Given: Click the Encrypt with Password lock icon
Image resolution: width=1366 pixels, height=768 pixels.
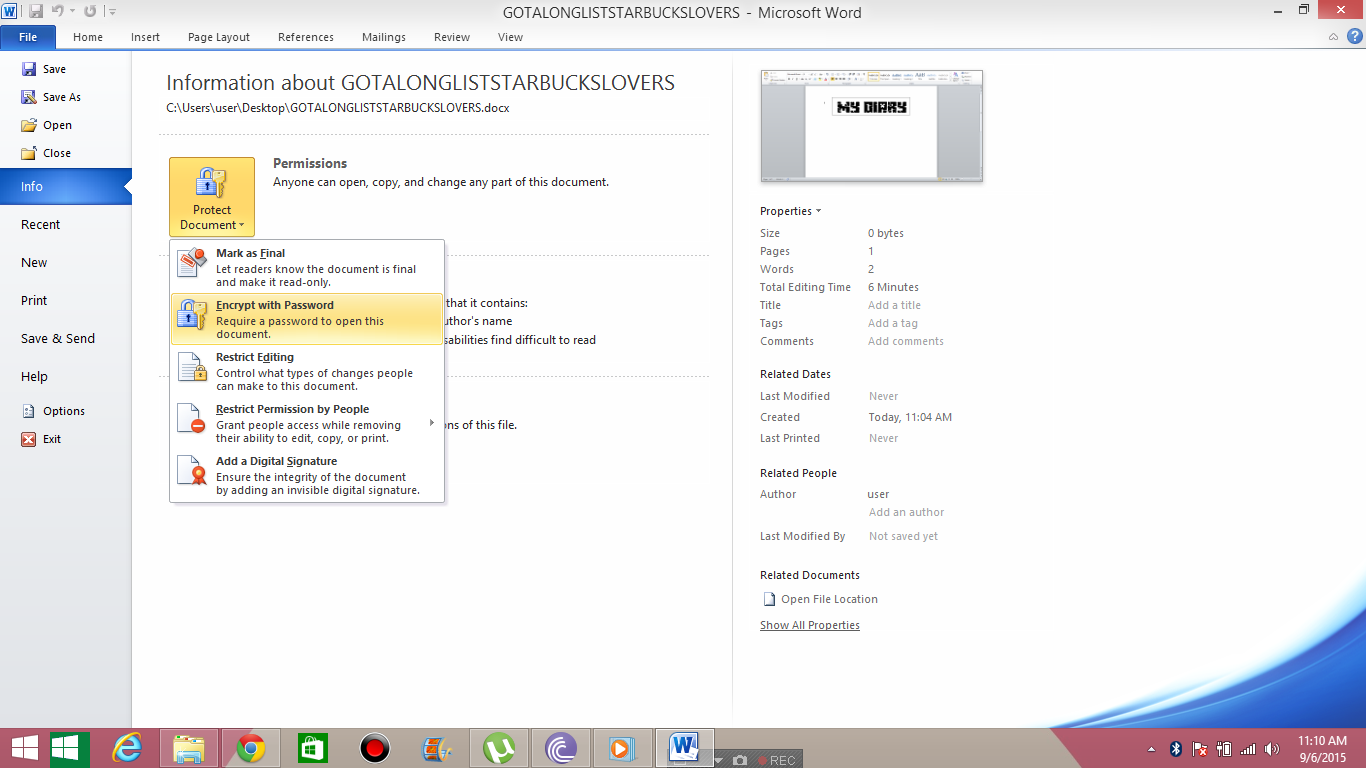Looking at the screenshot, I should [192, 315].
